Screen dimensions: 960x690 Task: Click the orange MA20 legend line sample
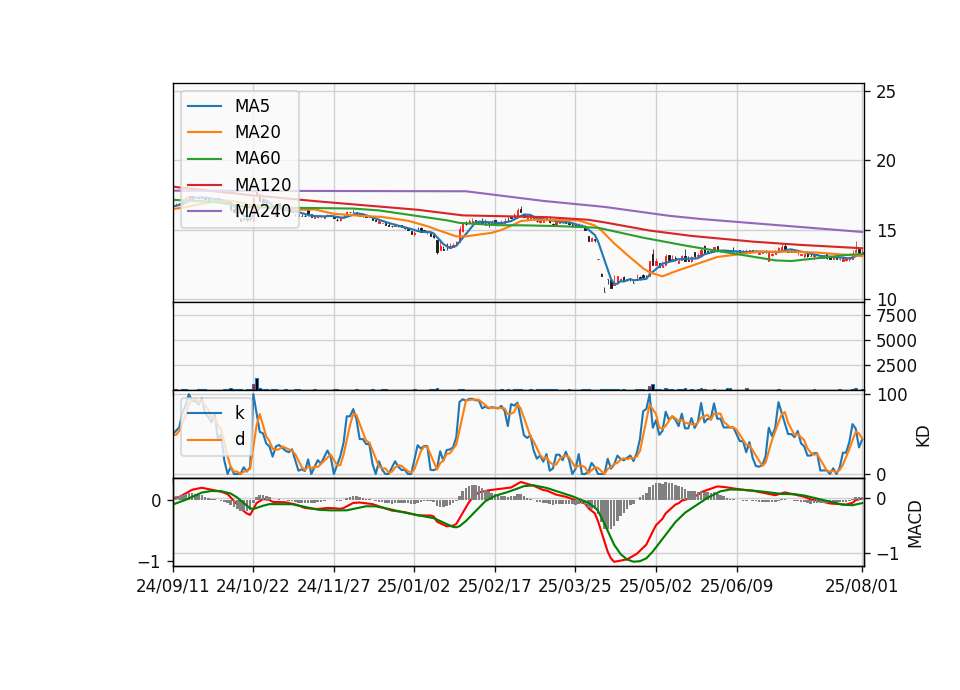coord(204,132)
